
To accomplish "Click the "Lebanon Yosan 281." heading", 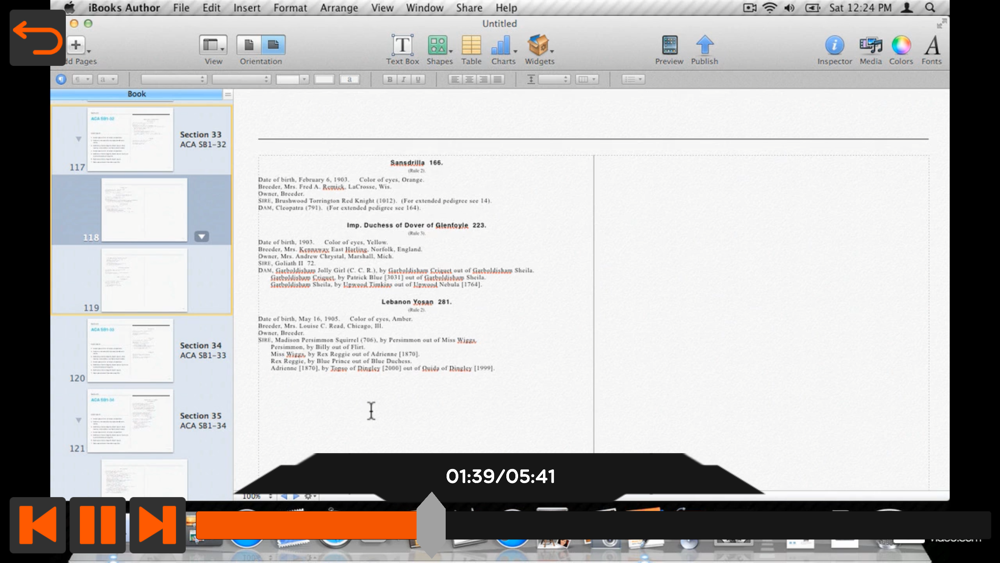I will (416, 302).
